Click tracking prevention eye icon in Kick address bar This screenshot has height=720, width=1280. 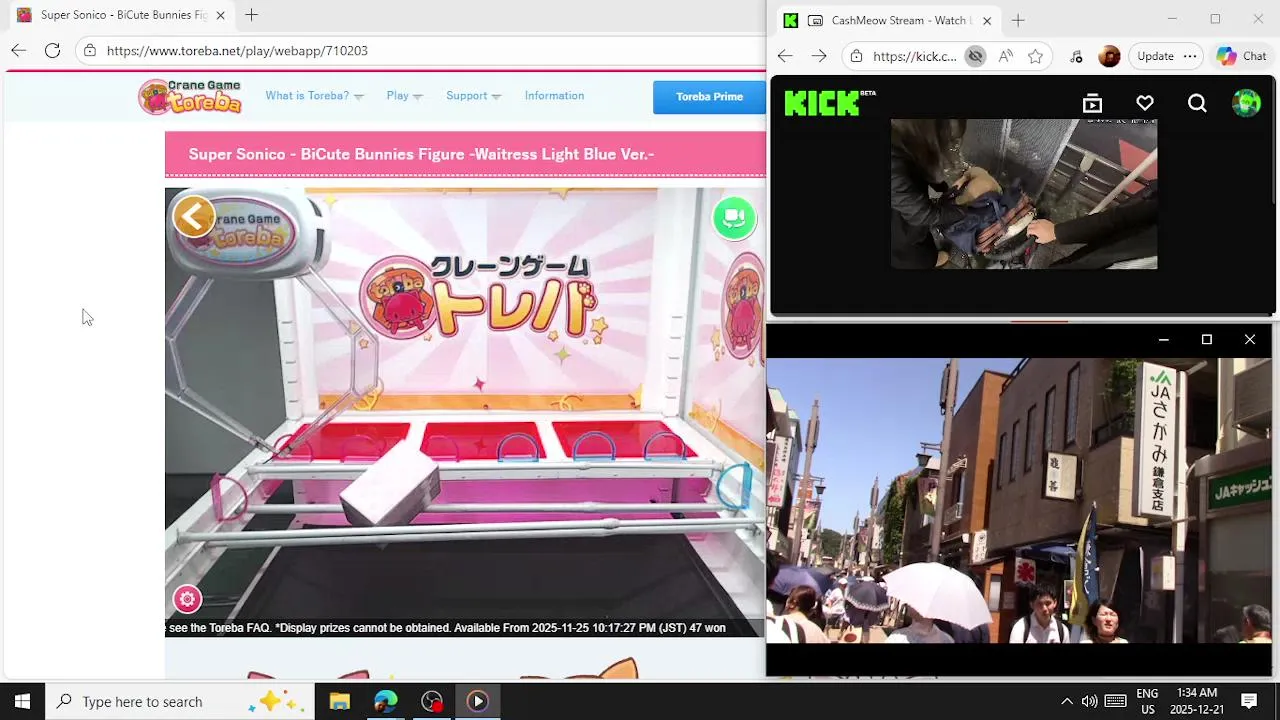click(975, 56)
